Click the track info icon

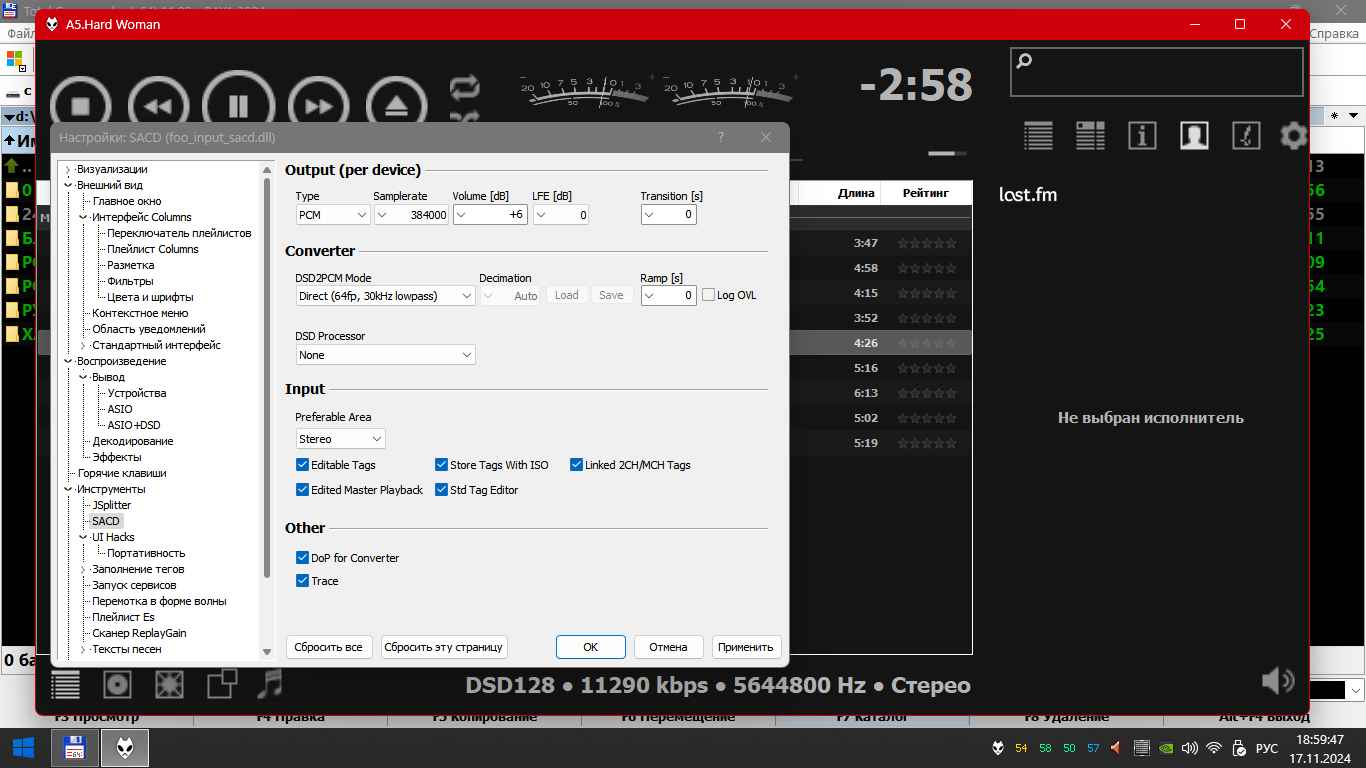pyautogui.click(x=1142, y=136)
